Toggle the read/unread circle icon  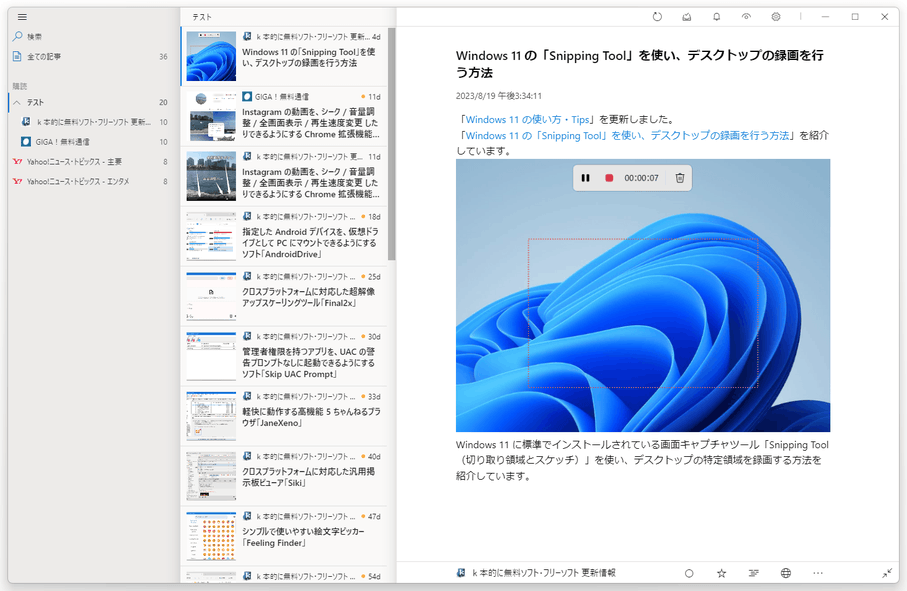pyautogui.click(x=689, y=574)
